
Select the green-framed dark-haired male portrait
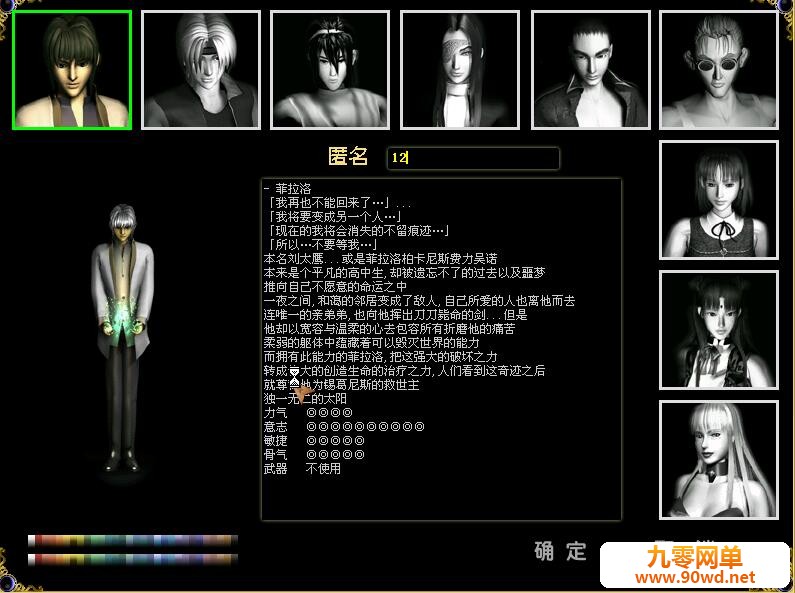point(72,70)
